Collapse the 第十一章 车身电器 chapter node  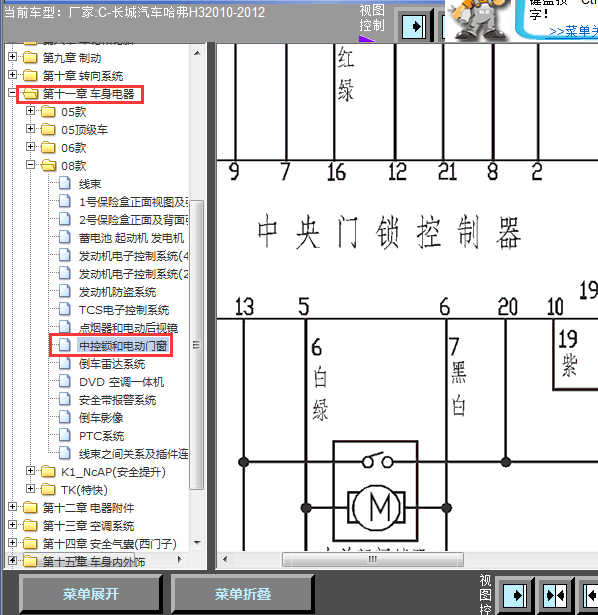(13, 93)
